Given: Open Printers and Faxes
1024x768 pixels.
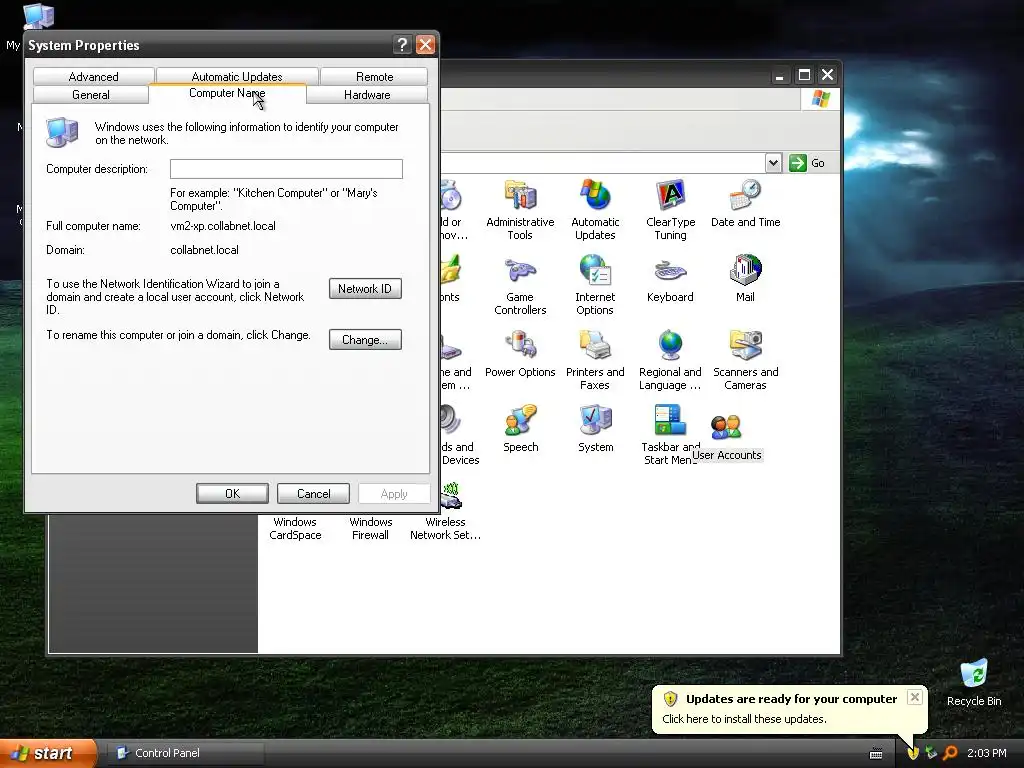Looking at the screenshot, I should tap(595, 360).
